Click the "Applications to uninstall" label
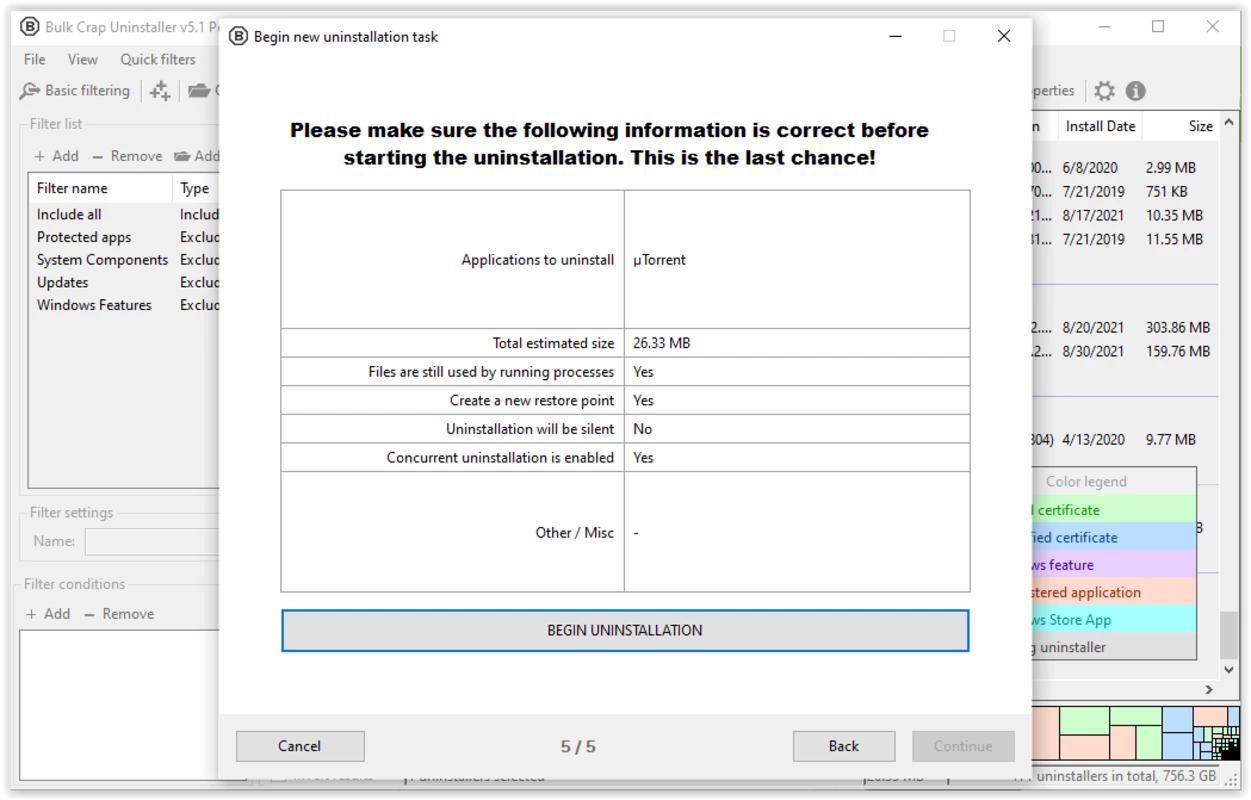1251x800 pixels. 538,260
